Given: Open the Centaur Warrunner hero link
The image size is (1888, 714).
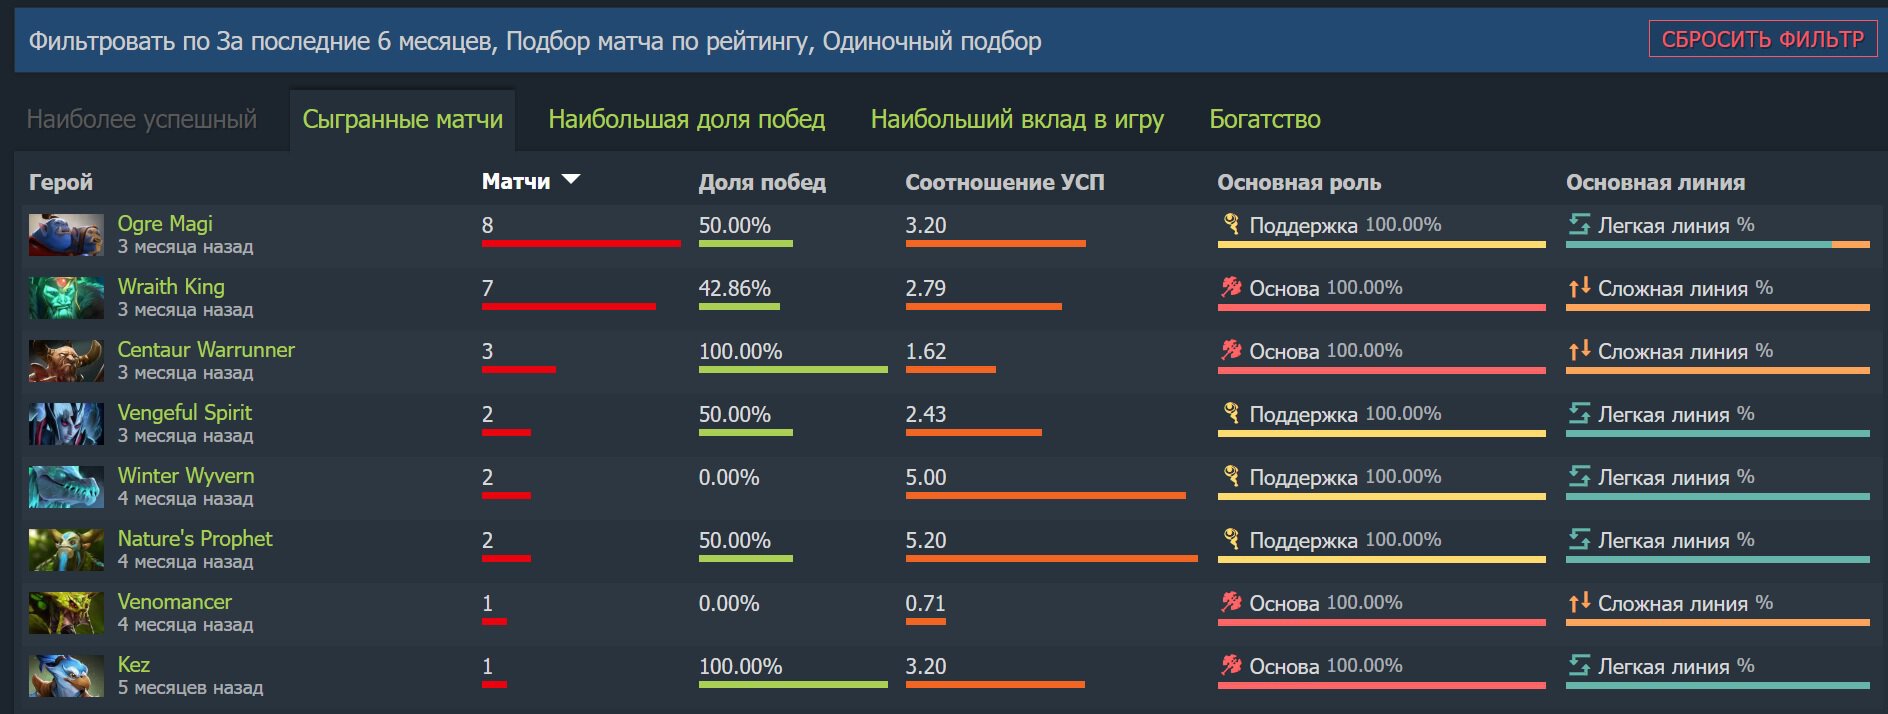Looking at the screenshot, I should [x=206, y=349].
